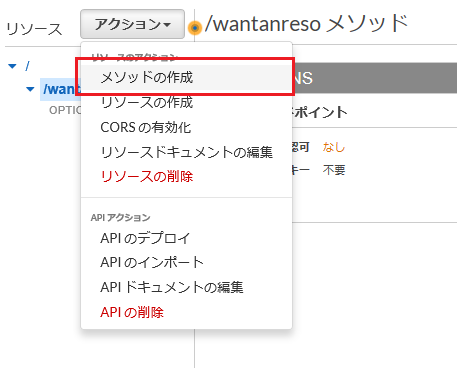The image size is (457, 368).
Task: Click the /wantanreso メソッド heading
Action: coord(306,23)
